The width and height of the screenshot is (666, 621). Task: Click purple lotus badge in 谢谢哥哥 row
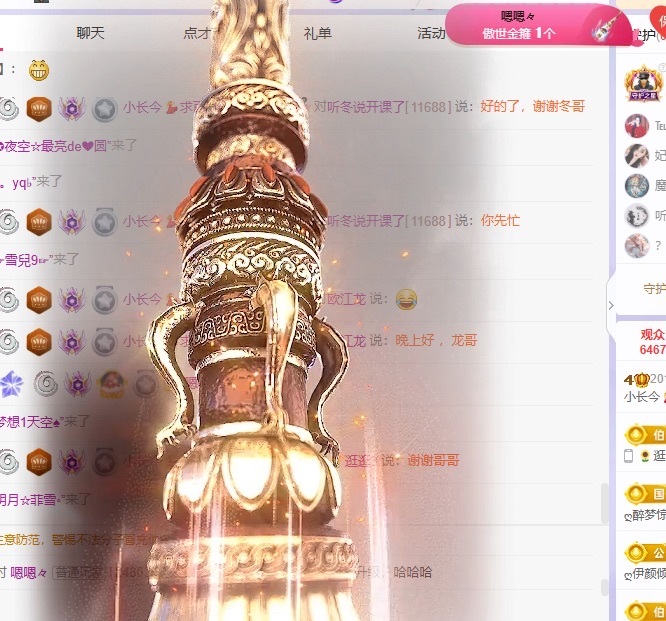(x=71, y=462)
